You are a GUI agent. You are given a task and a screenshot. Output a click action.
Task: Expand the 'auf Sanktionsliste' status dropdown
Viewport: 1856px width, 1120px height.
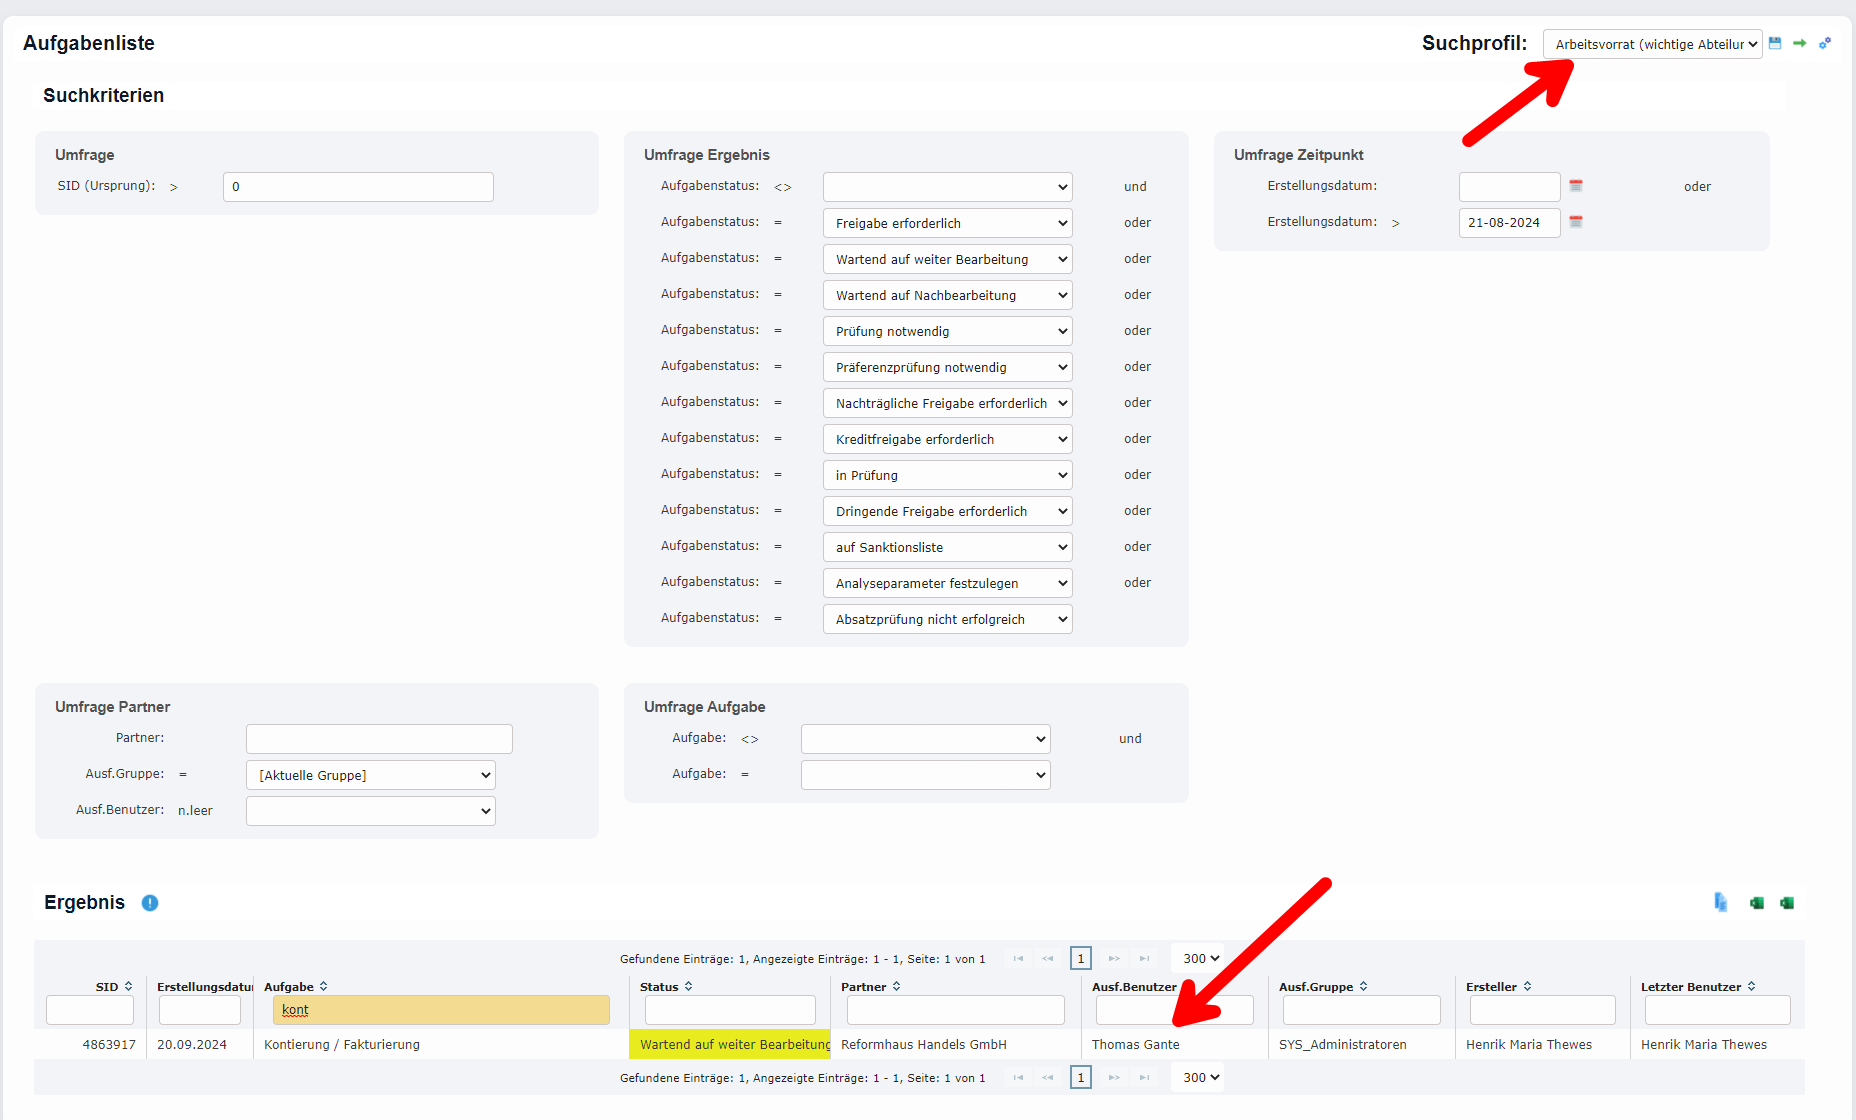[947, 547]
